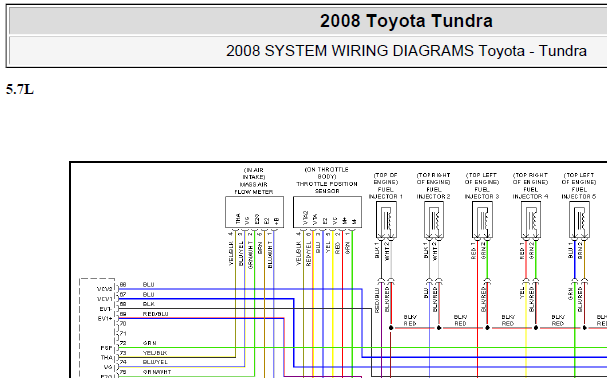Click the BLU wire label at pin 67
607x378 pixels.
[x=148, y=295]
